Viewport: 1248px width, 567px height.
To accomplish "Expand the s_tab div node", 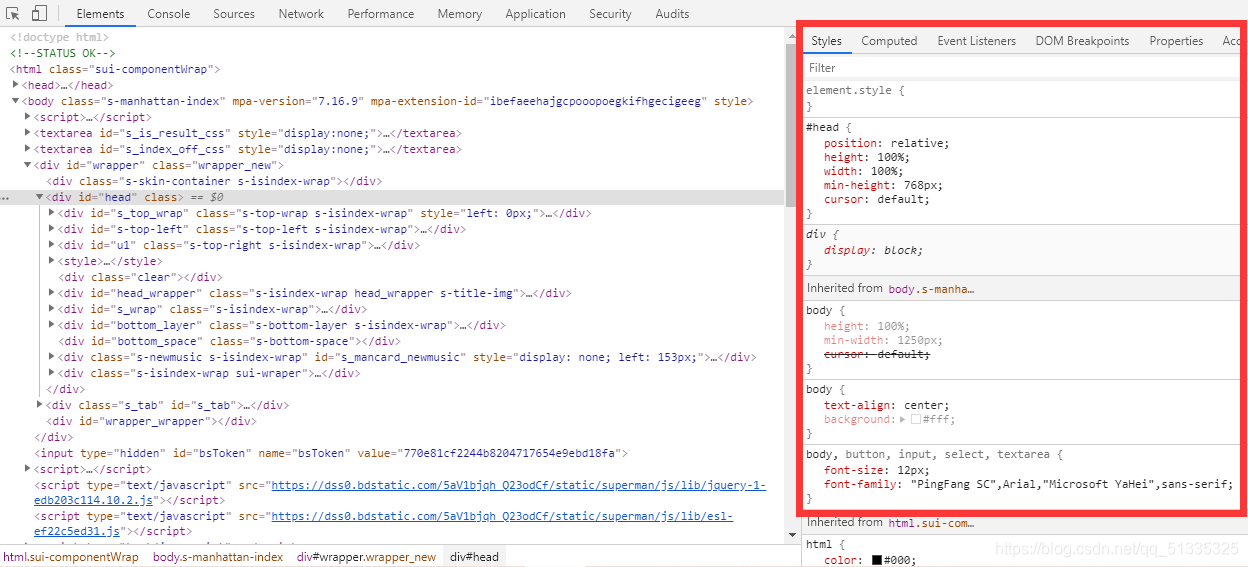I will click(40, 405).
